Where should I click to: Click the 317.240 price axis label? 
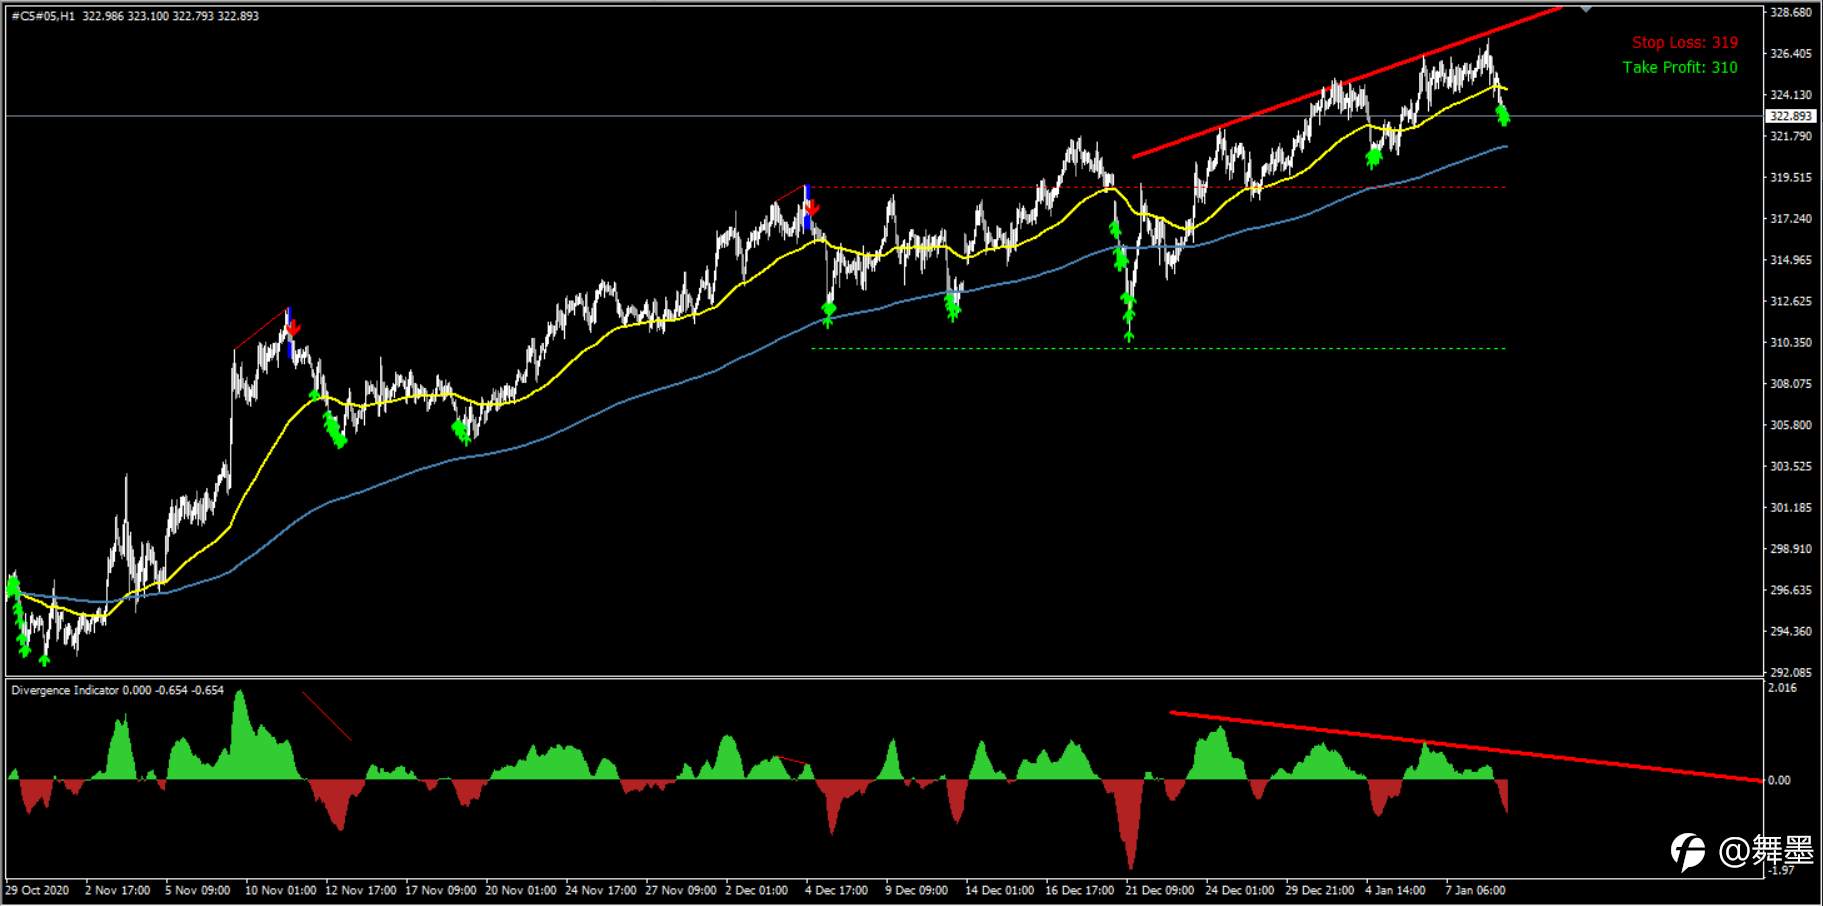[x=1791, y=218]
